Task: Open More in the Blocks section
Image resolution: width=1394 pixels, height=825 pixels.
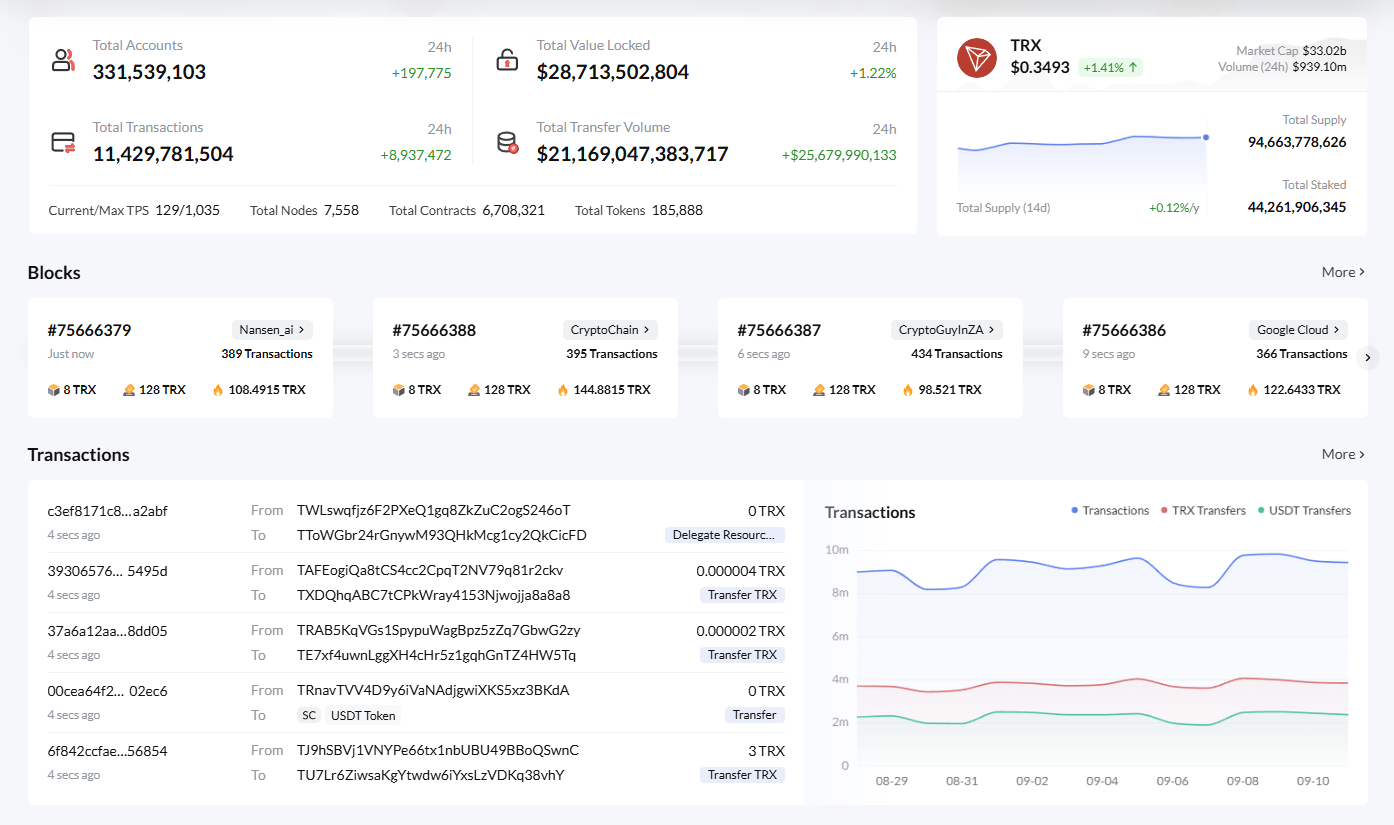Action: click(1342, 272)
